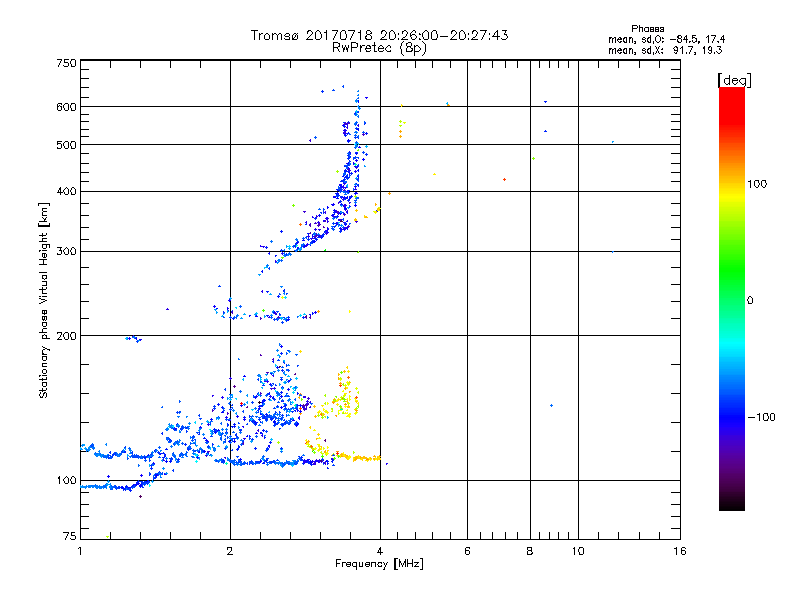Click the x-axis tick label '6'
Viewport: 800px width, 600px height.
coord(467,551)
